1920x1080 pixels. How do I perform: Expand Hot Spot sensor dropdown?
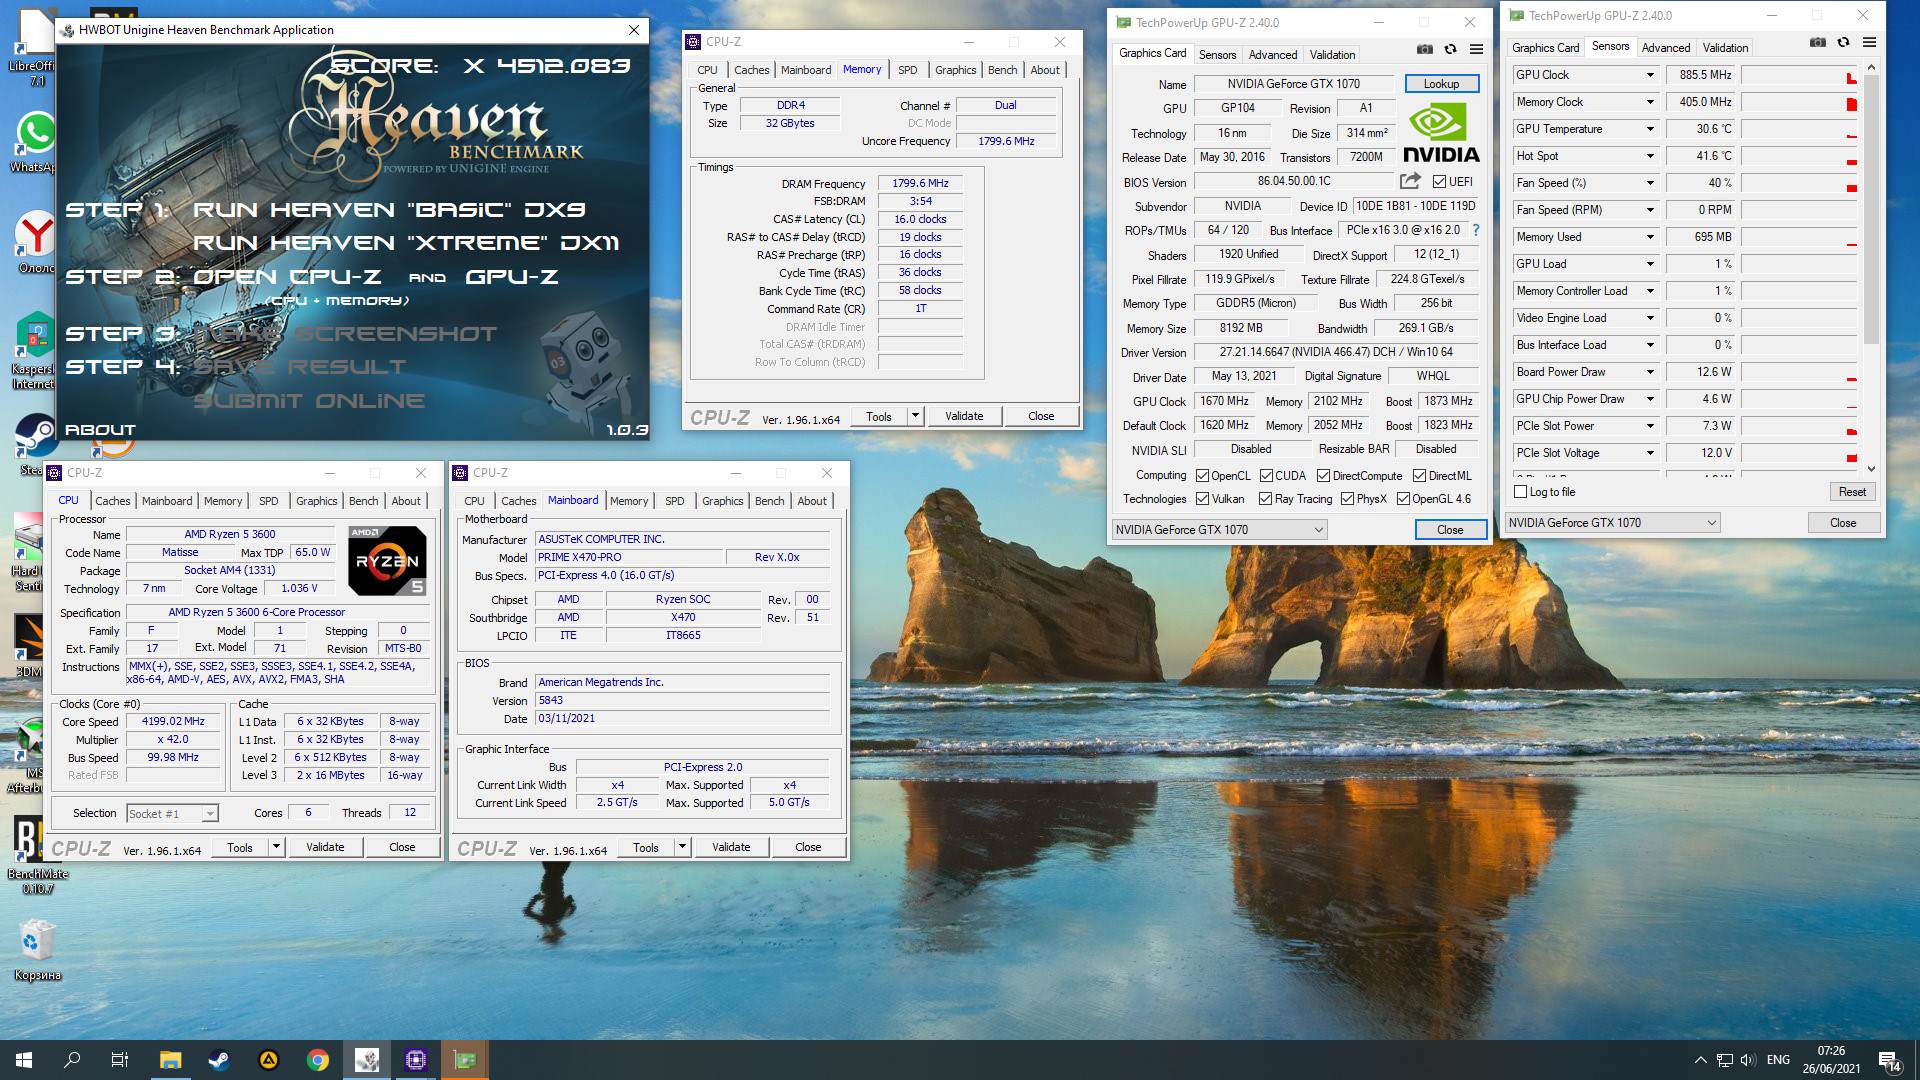(x=1650, y=156)
